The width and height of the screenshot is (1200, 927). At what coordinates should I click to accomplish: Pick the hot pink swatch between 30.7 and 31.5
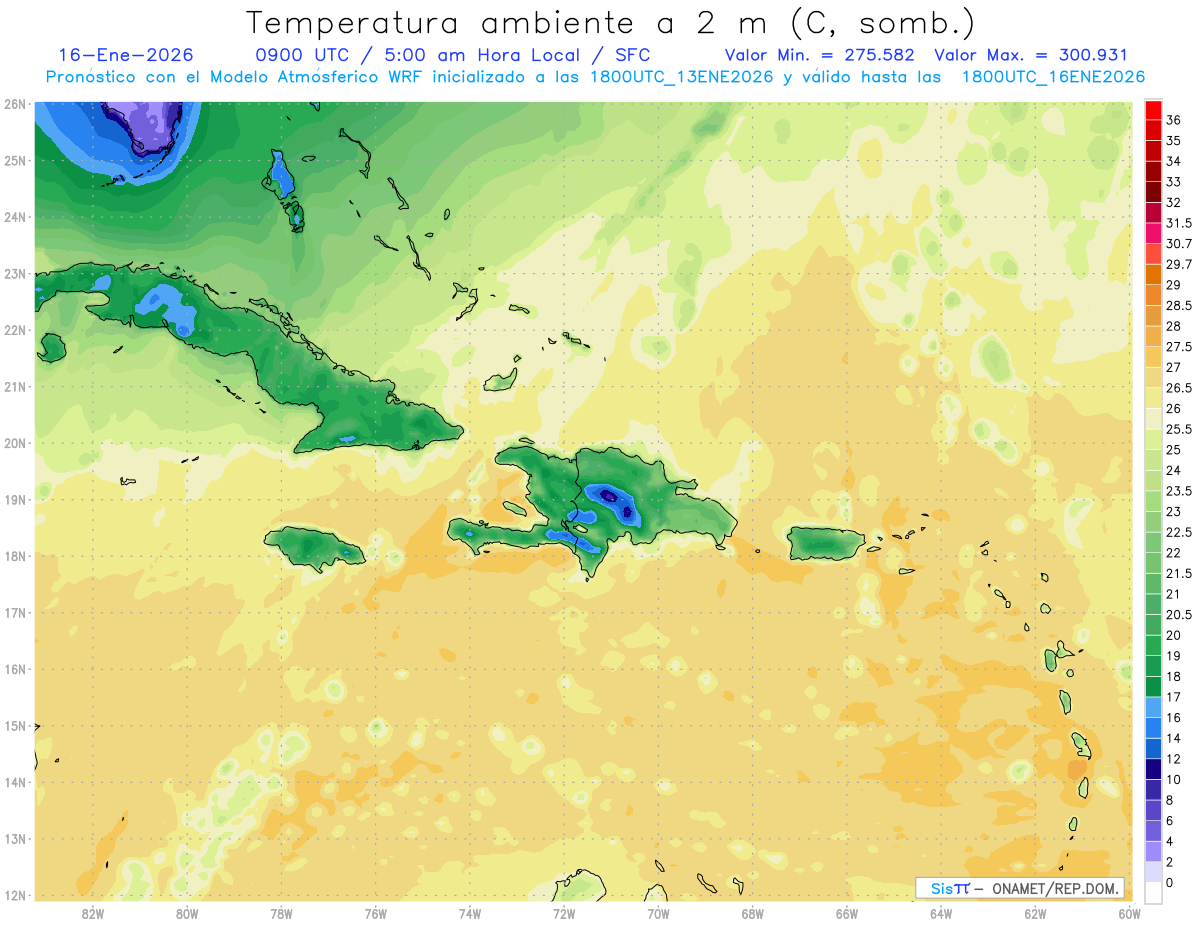click(1153, 233)
